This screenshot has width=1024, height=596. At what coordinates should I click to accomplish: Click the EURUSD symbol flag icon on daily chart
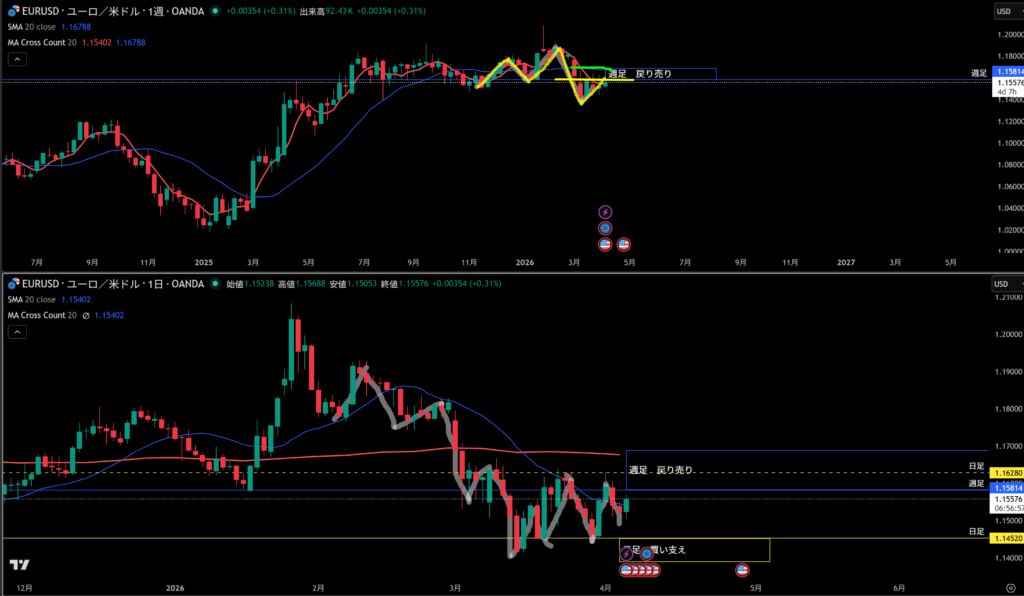[x=12, y=284]
